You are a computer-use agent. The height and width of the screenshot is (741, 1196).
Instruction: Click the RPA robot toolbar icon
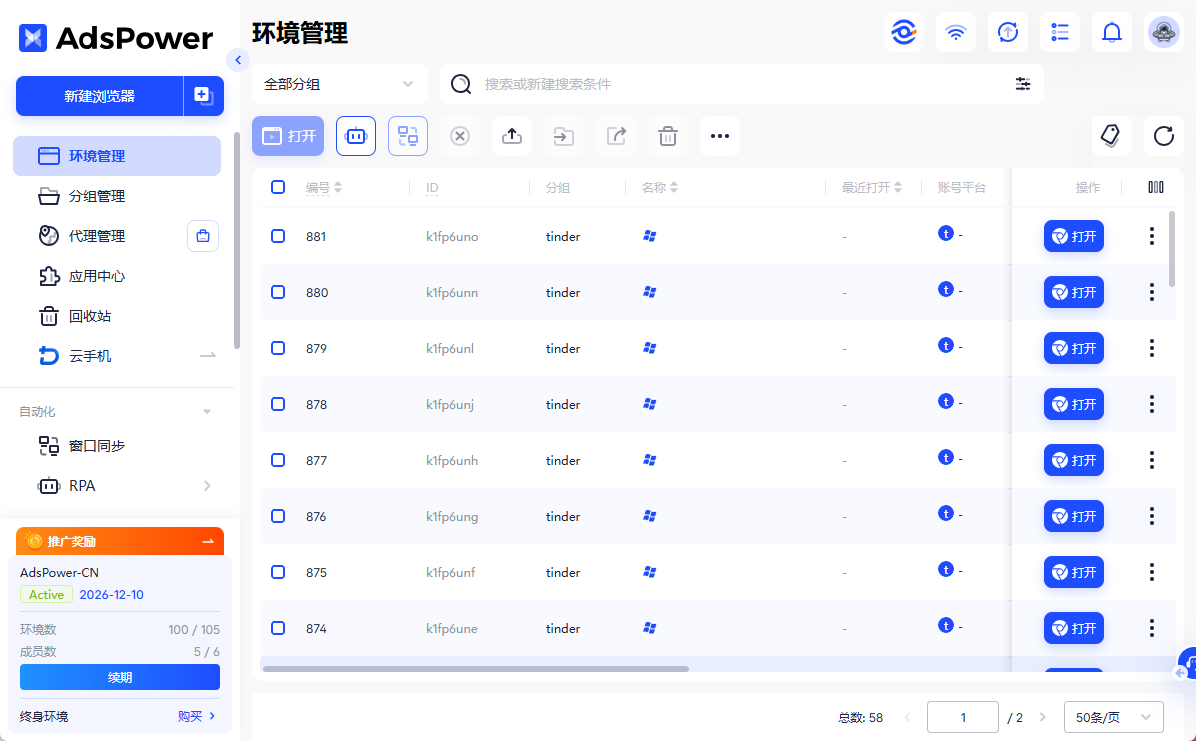point(356,136)
